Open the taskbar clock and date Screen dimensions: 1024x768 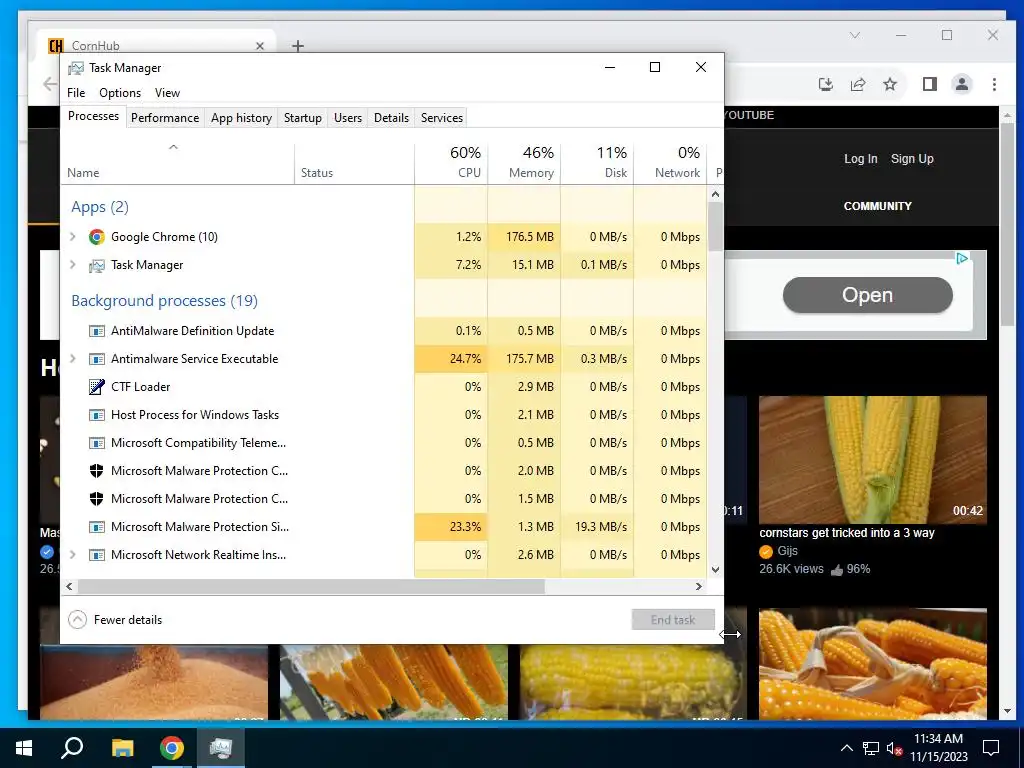[938, 748]
